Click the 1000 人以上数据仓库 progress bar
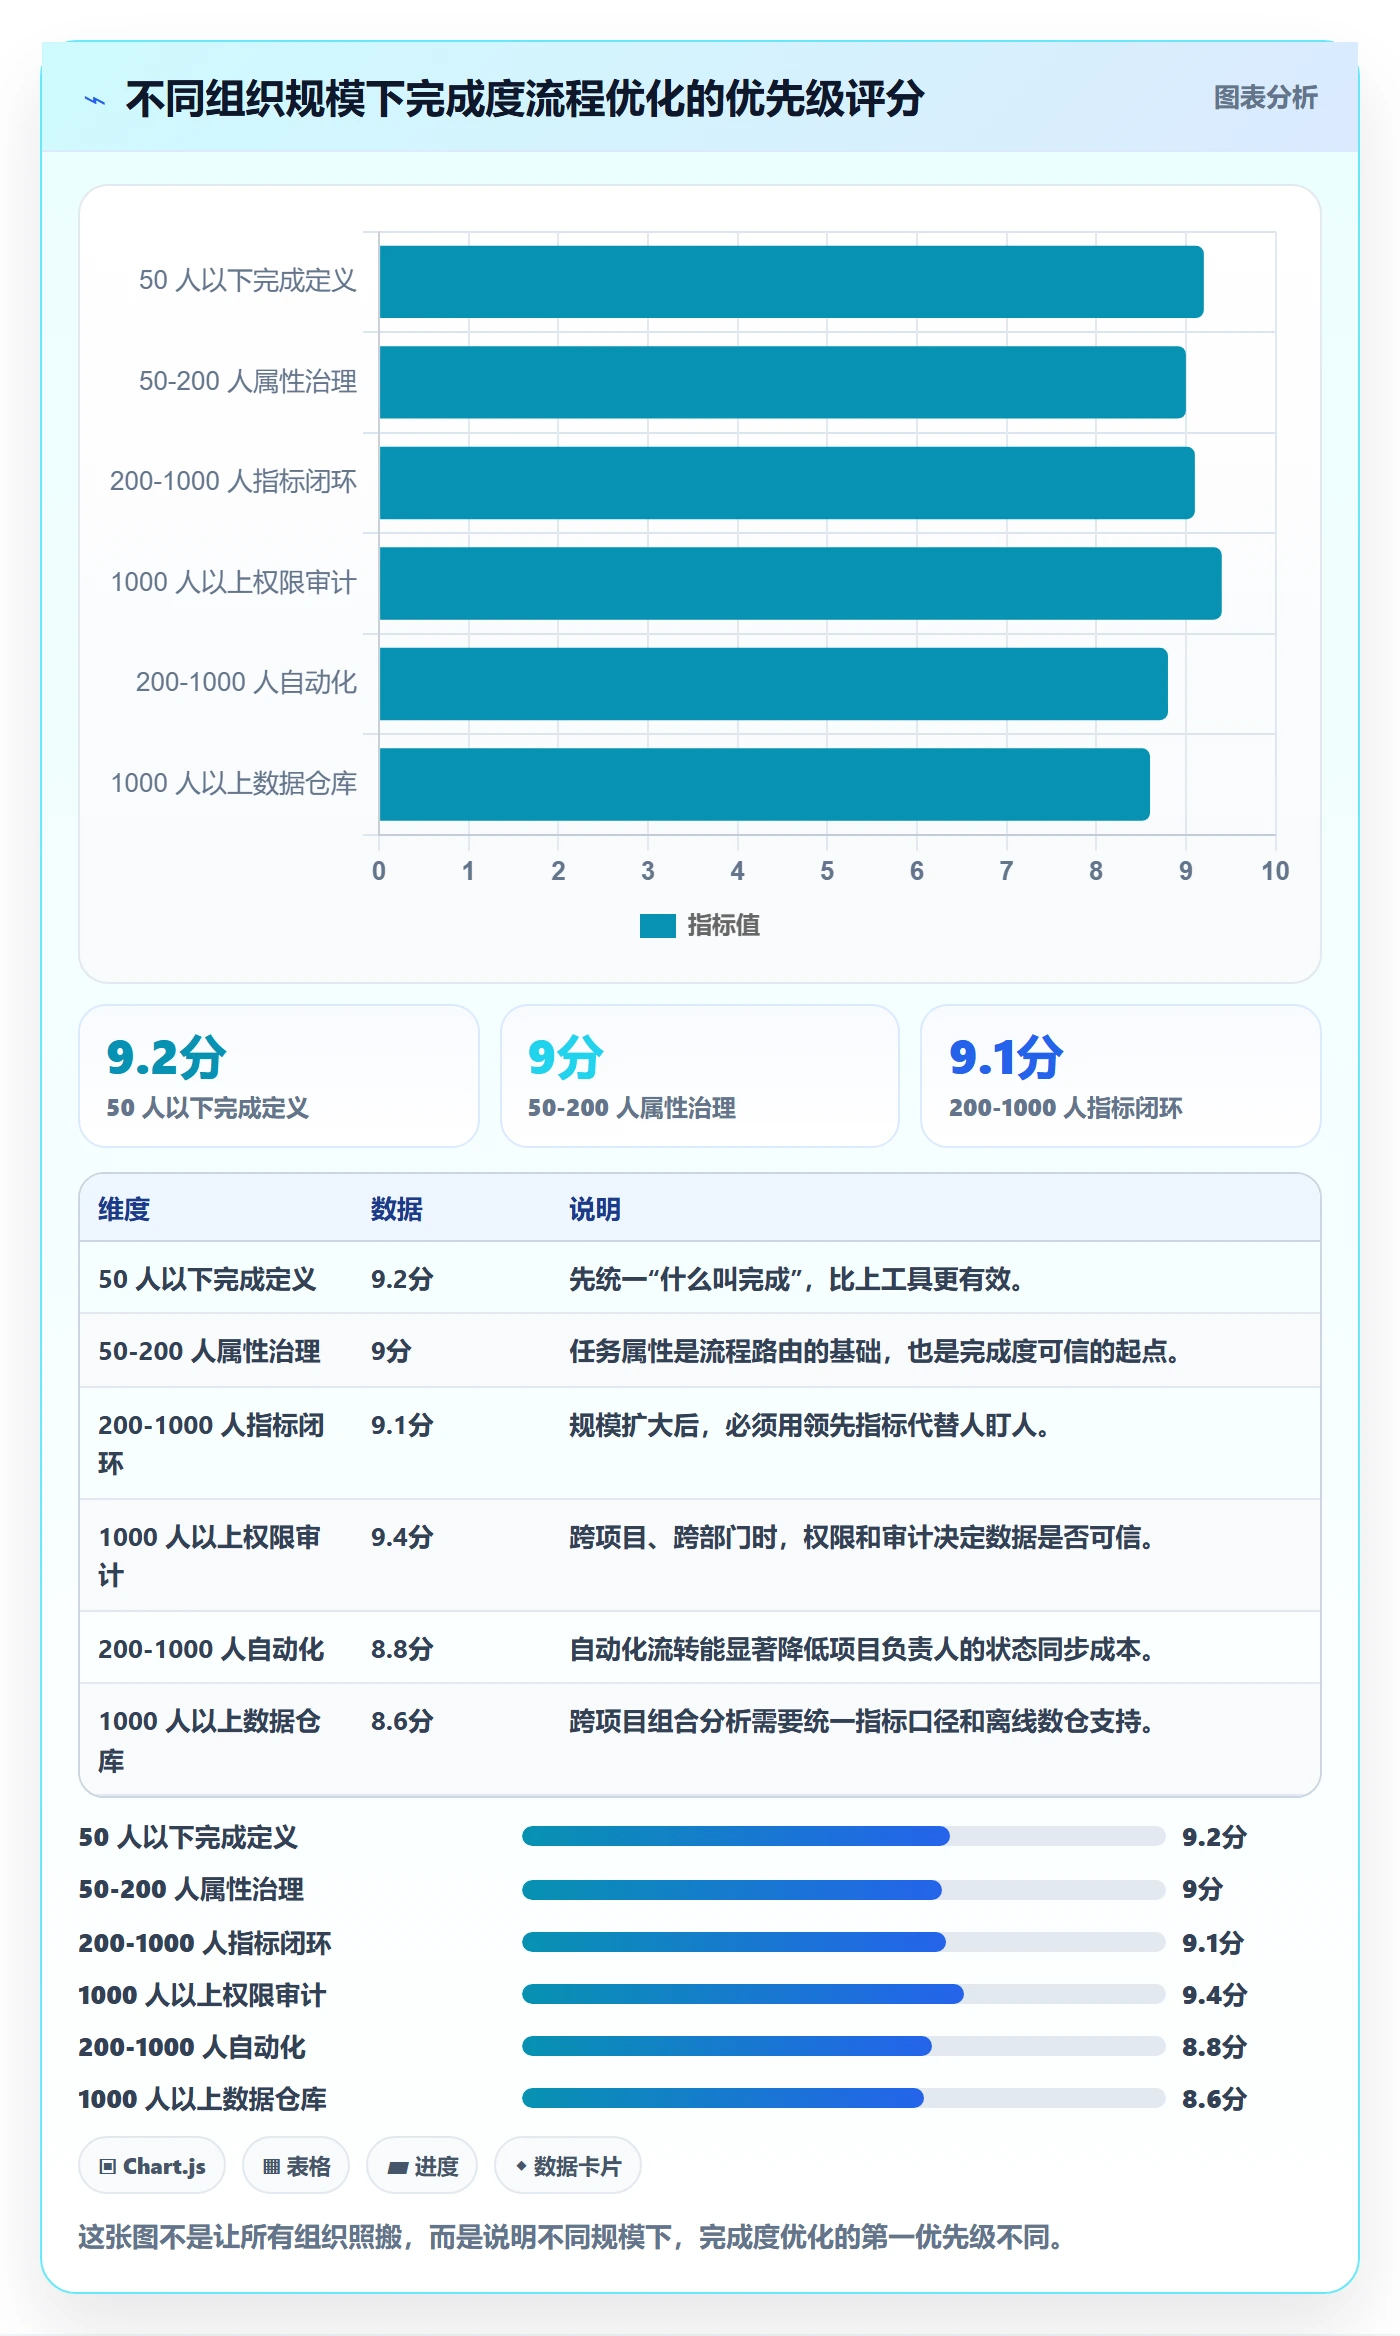The image size is (1400, 2336). (x=844, y=2098)
